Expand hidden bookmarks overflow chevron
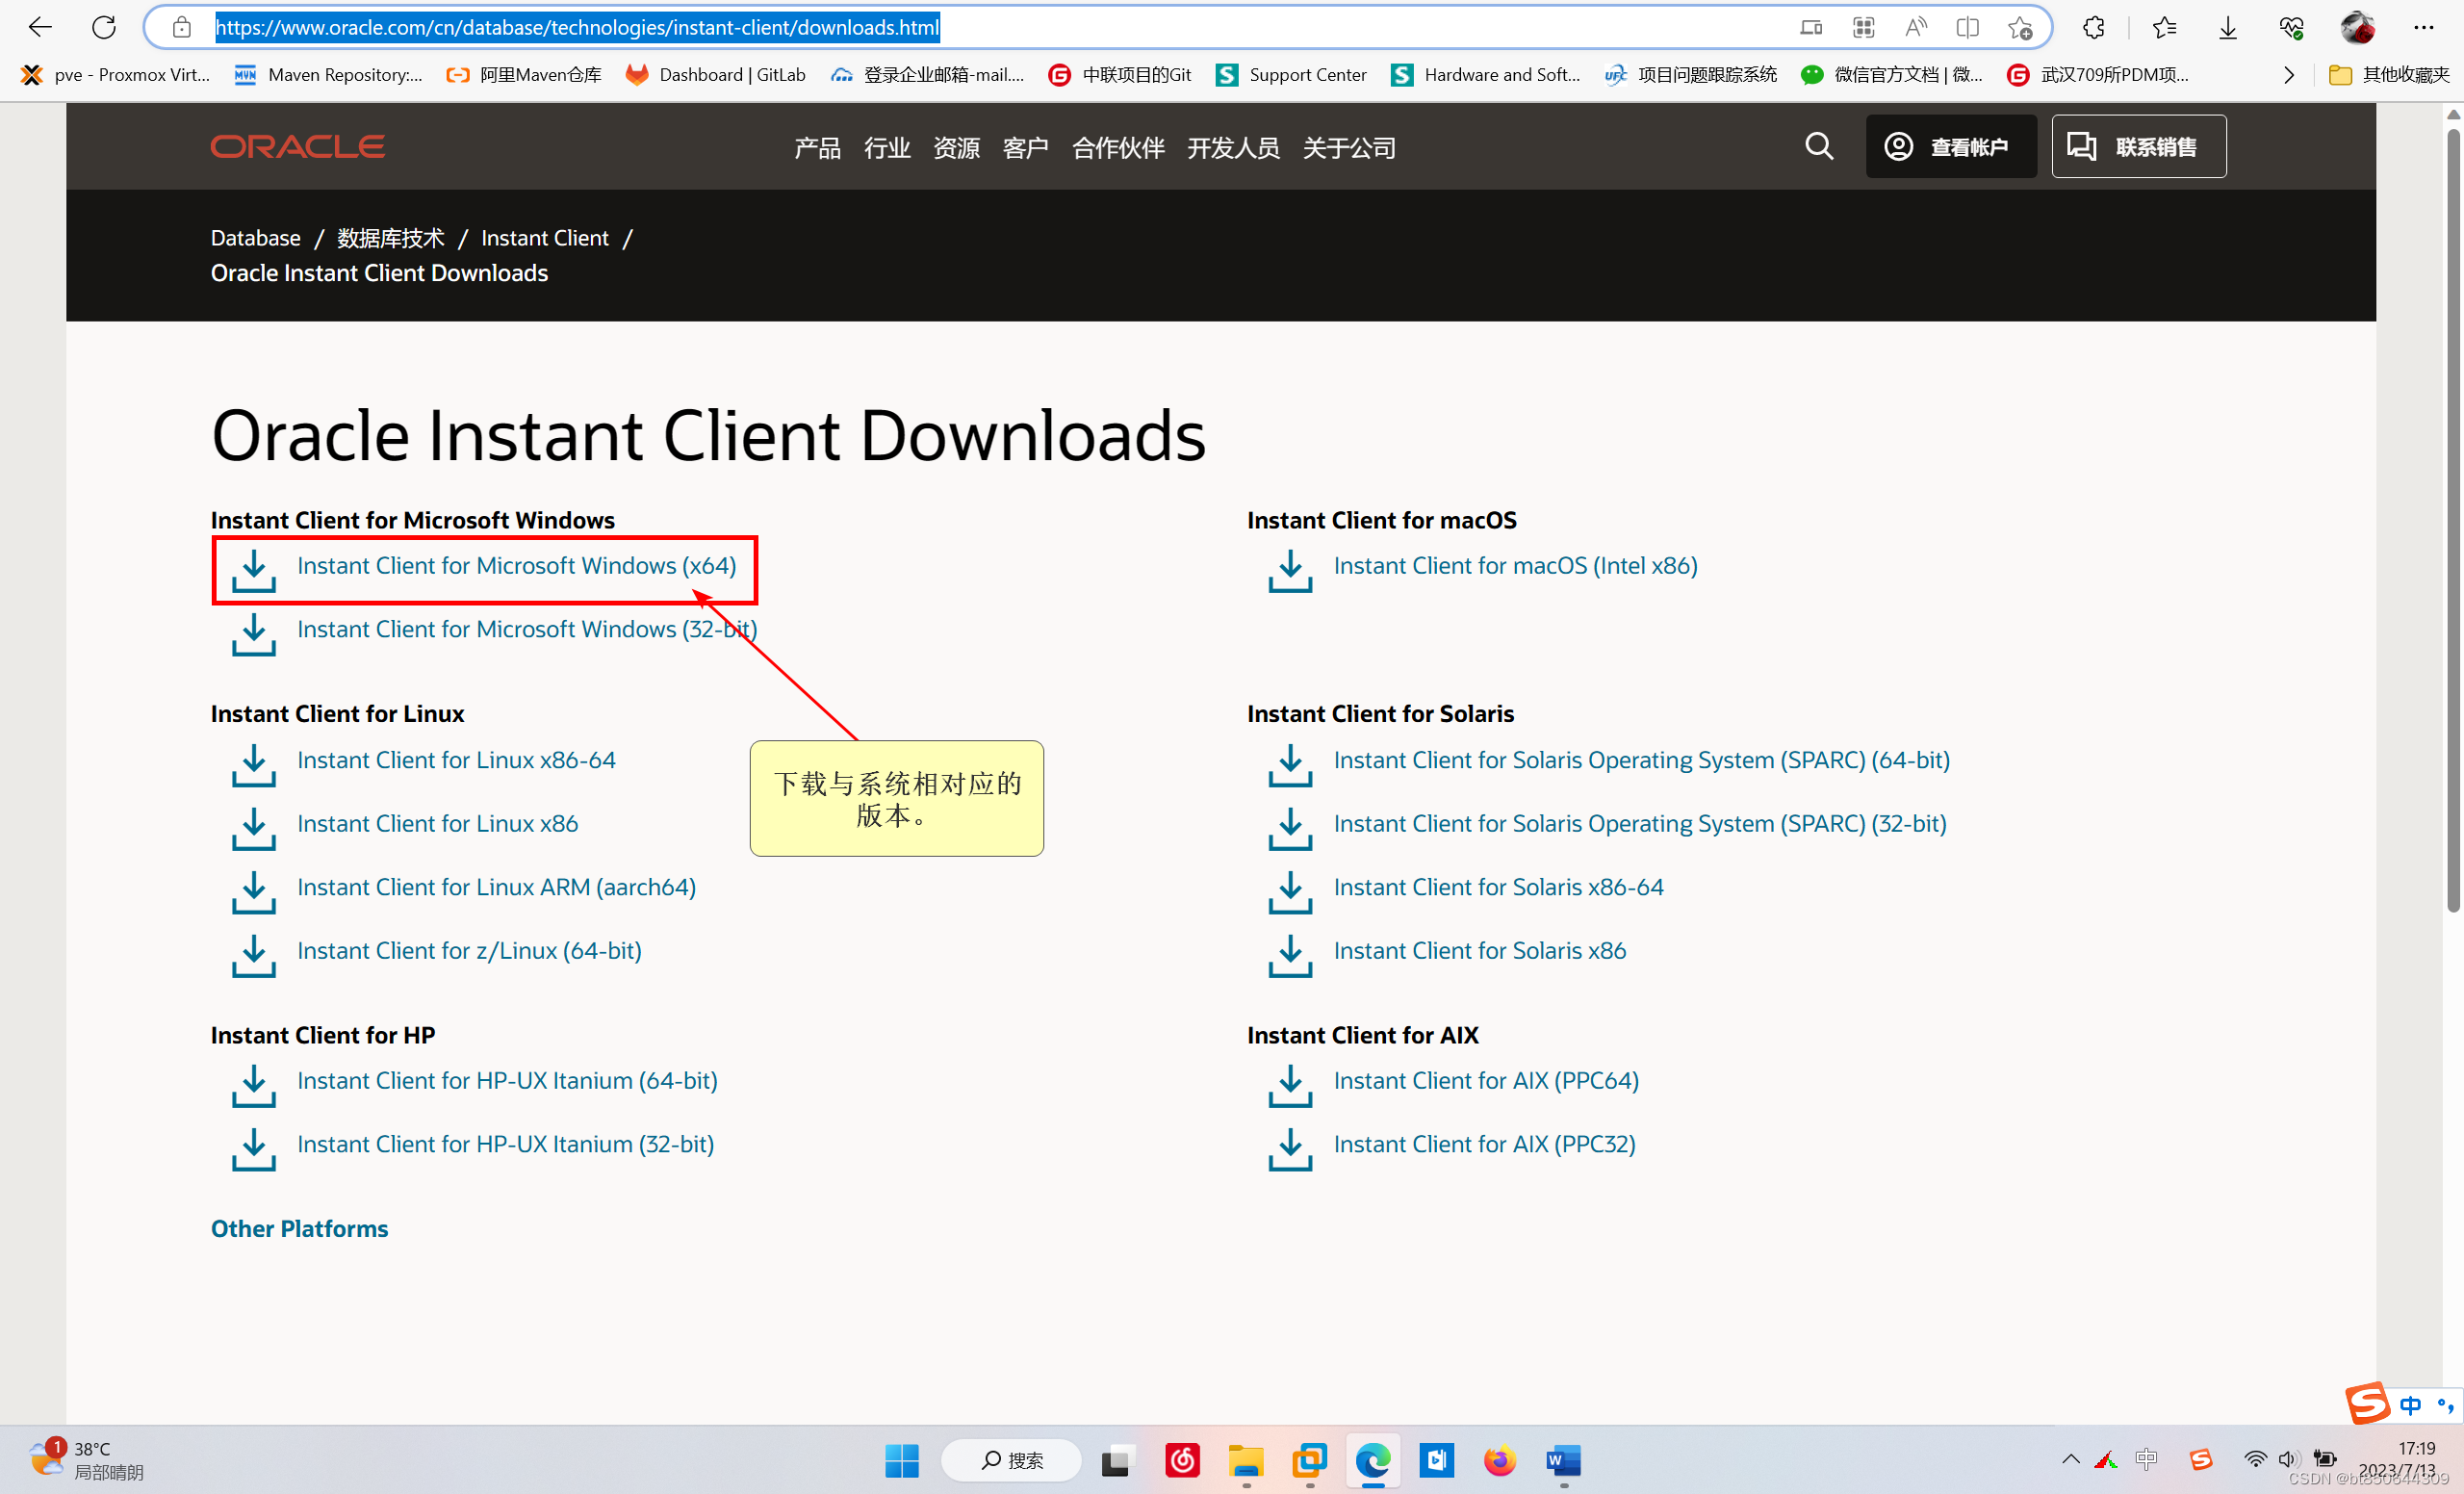 click(x=2288, y=75)
